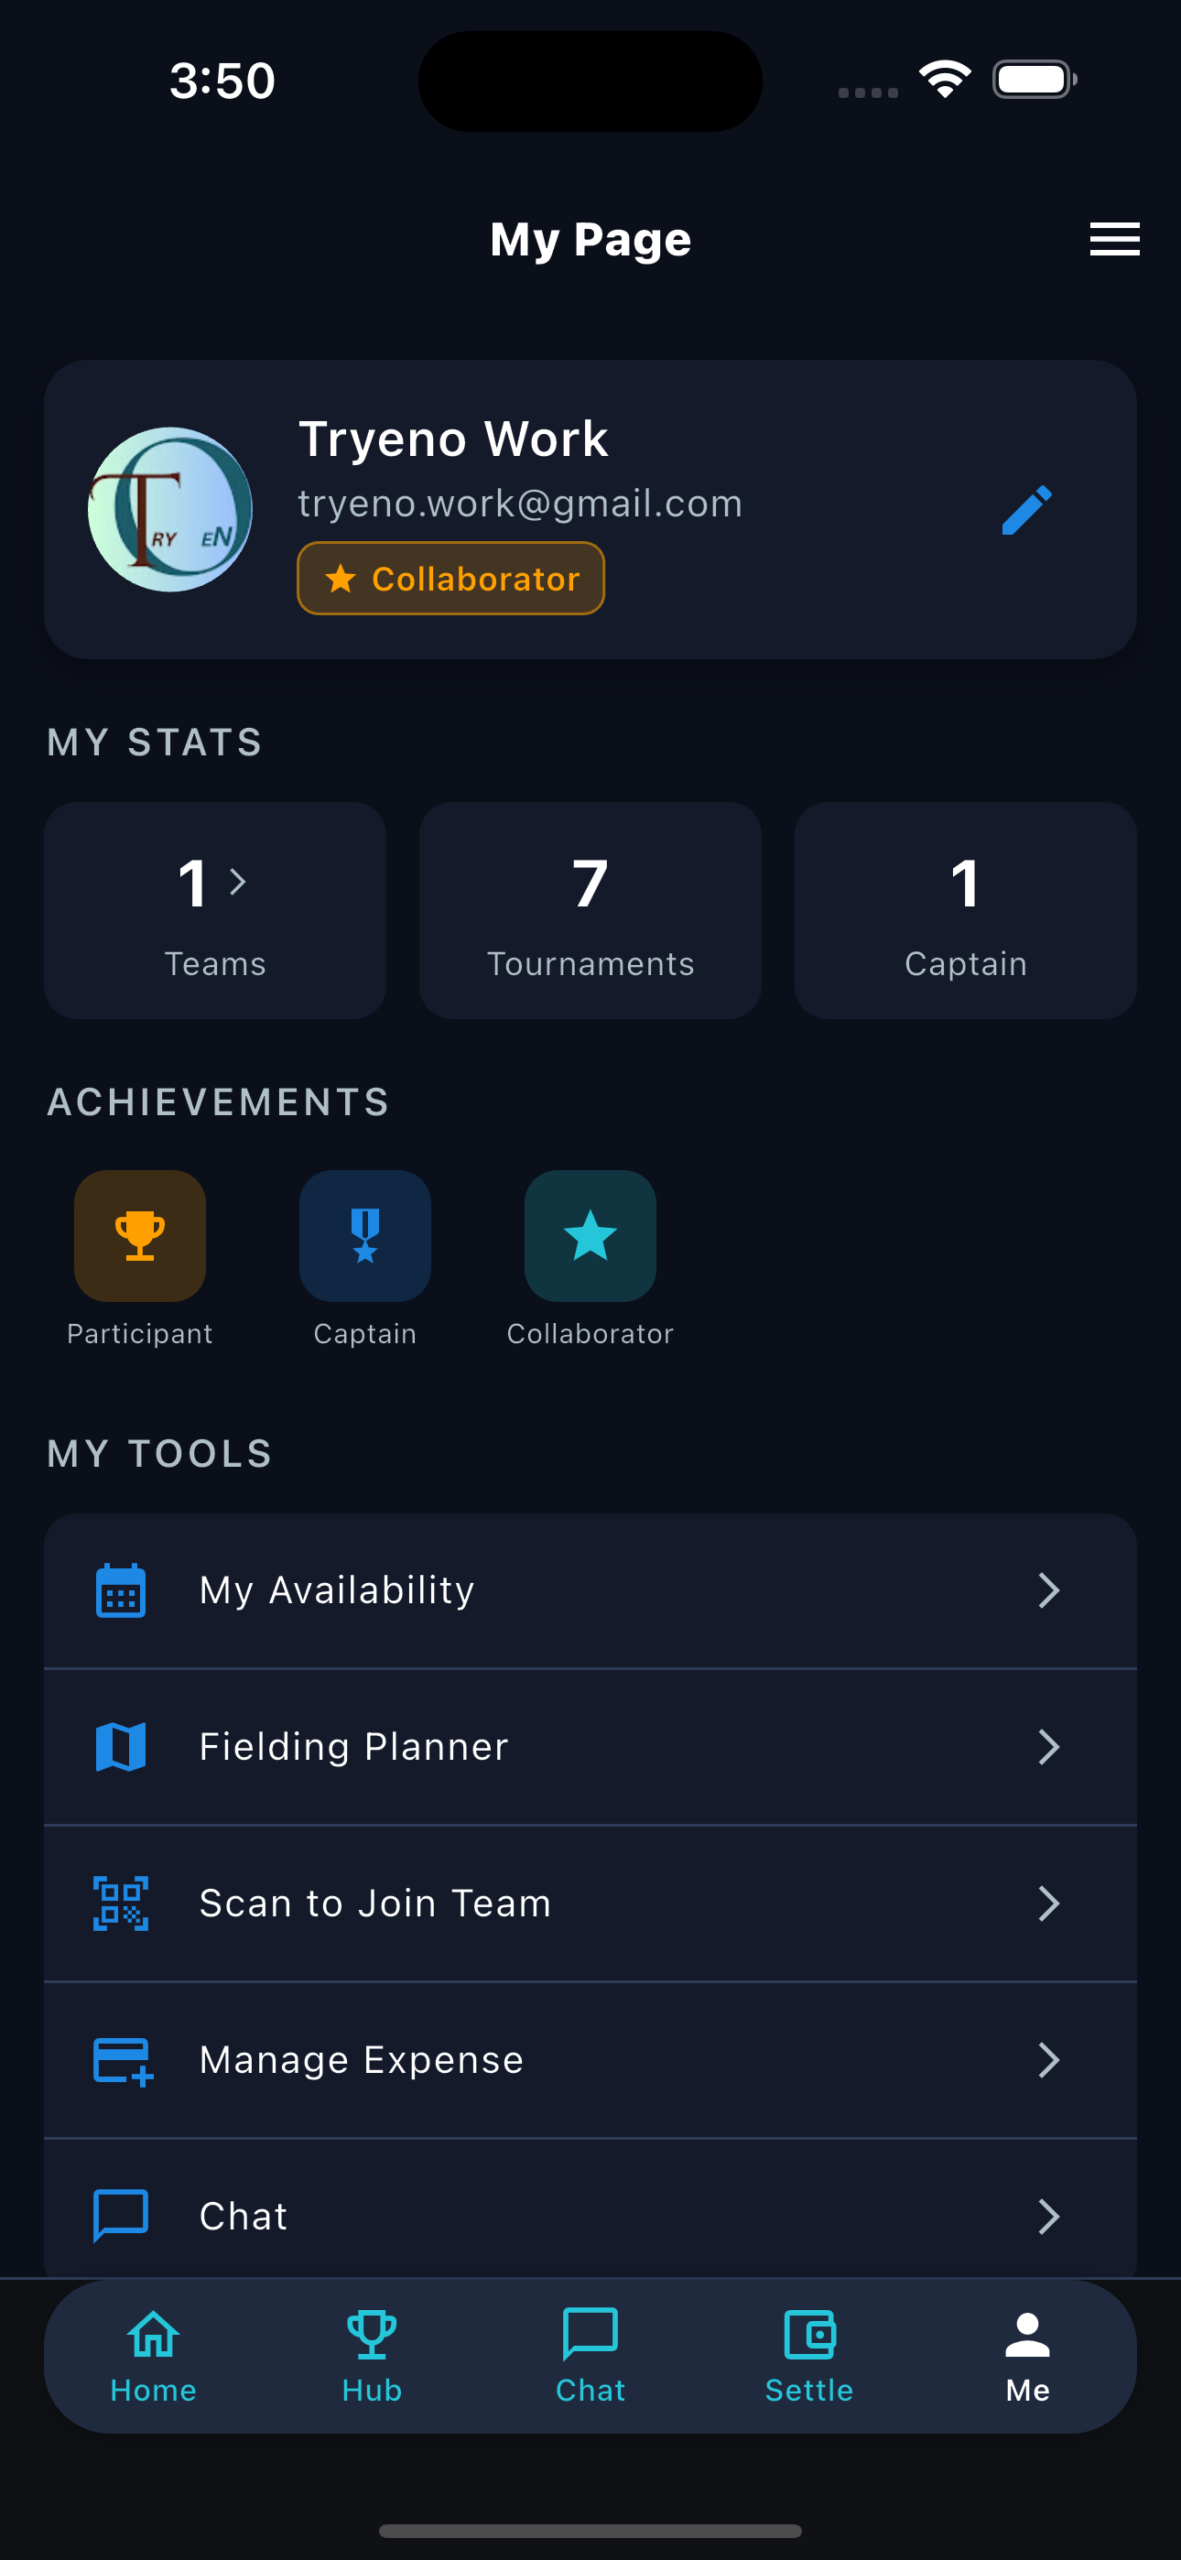The height and width of the screenshot is (2560, 1181).
Task: Switch to the Hub tab
Action: 372,2356
